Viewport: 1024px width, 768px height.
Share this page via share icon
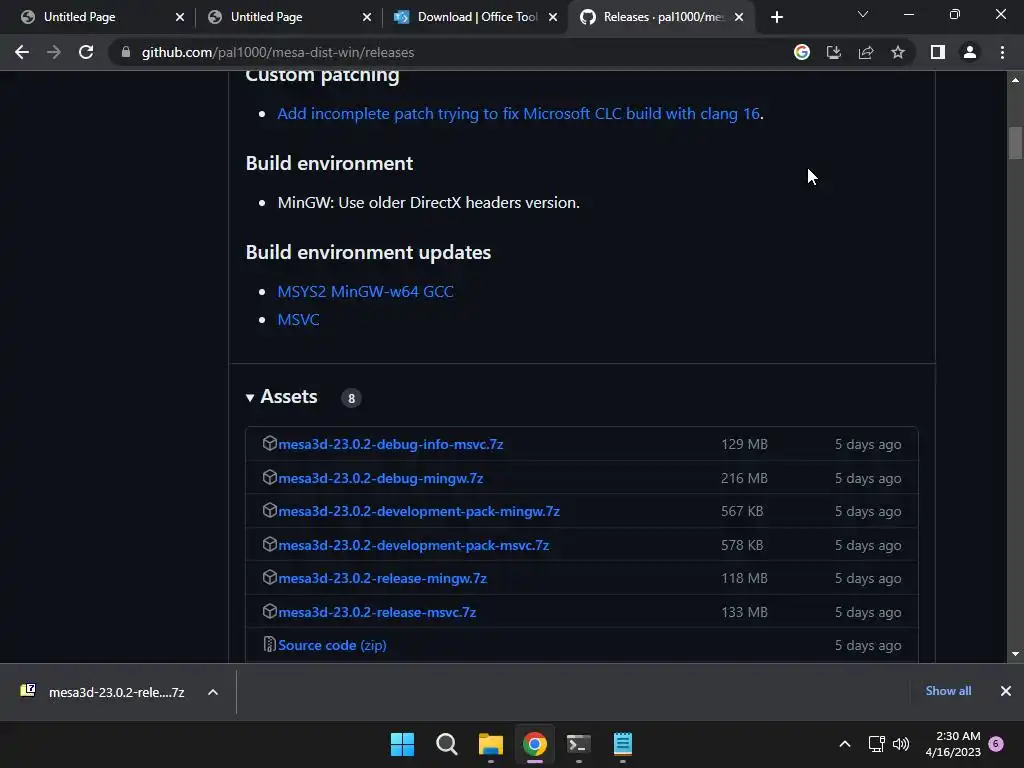pyautogui.click(x=866, y=52)
